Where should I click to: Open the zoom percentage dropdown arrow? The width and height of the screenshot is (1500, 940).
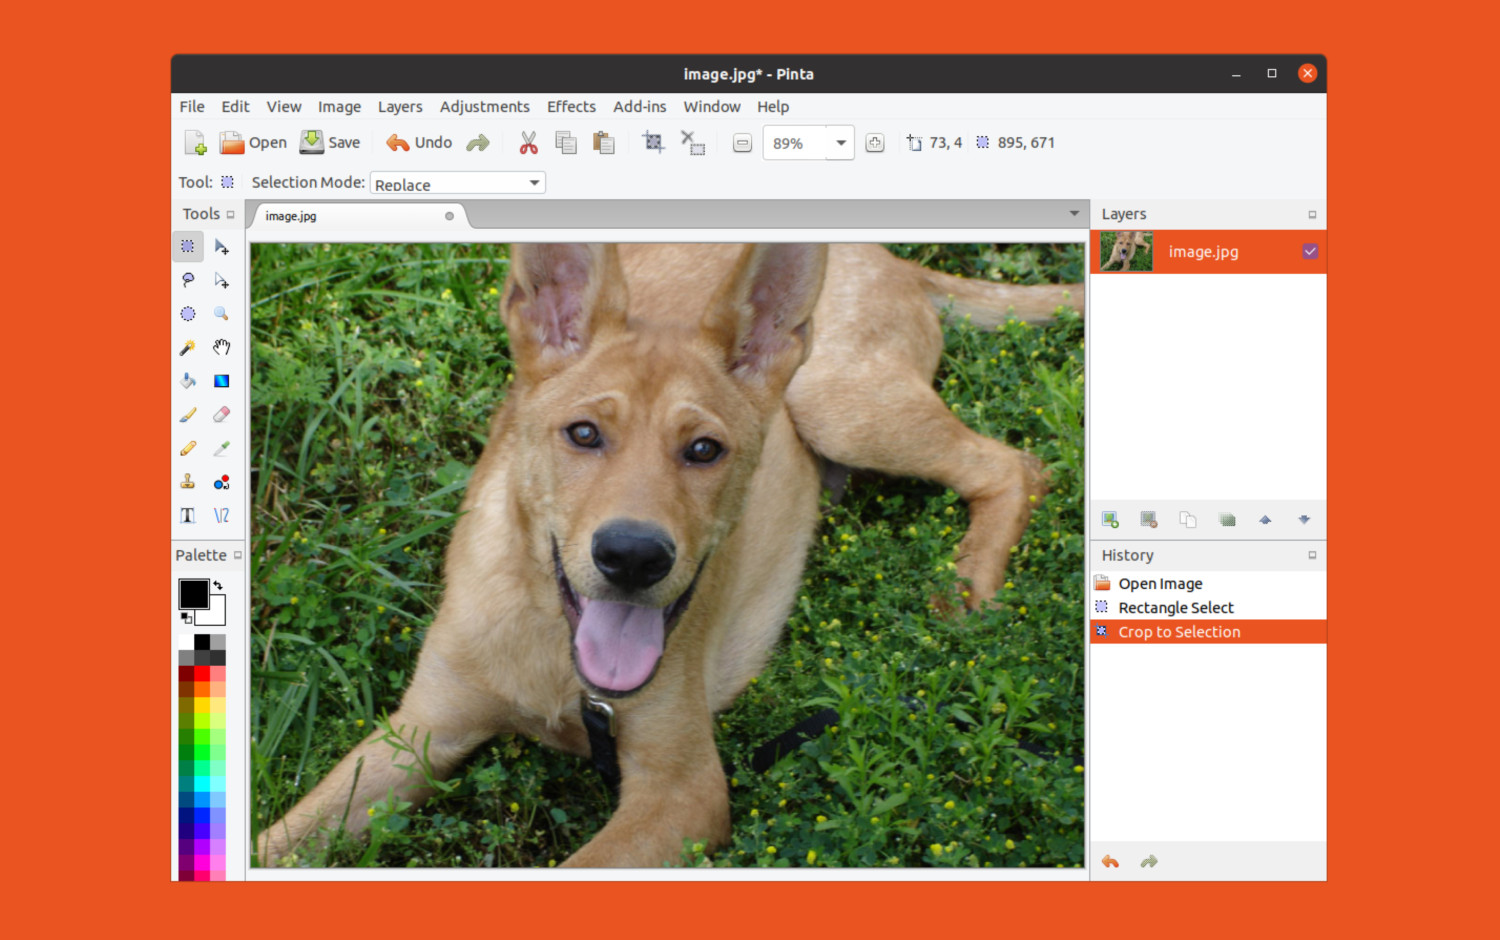click(x=841, y=143)
